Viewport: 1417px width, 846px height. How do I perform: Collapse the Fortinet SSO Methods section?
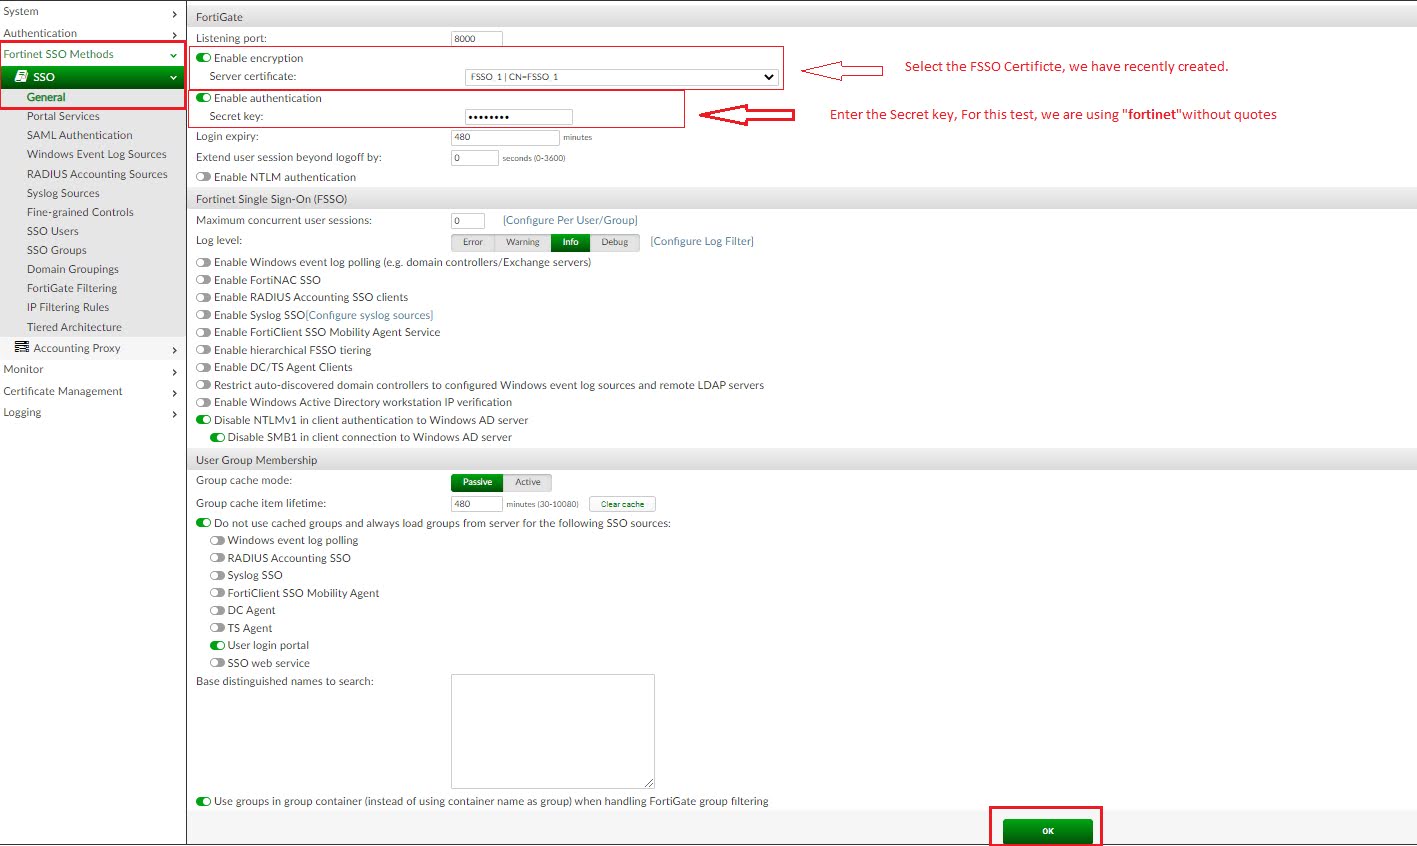pyautogui.click(x=174, y=55)
